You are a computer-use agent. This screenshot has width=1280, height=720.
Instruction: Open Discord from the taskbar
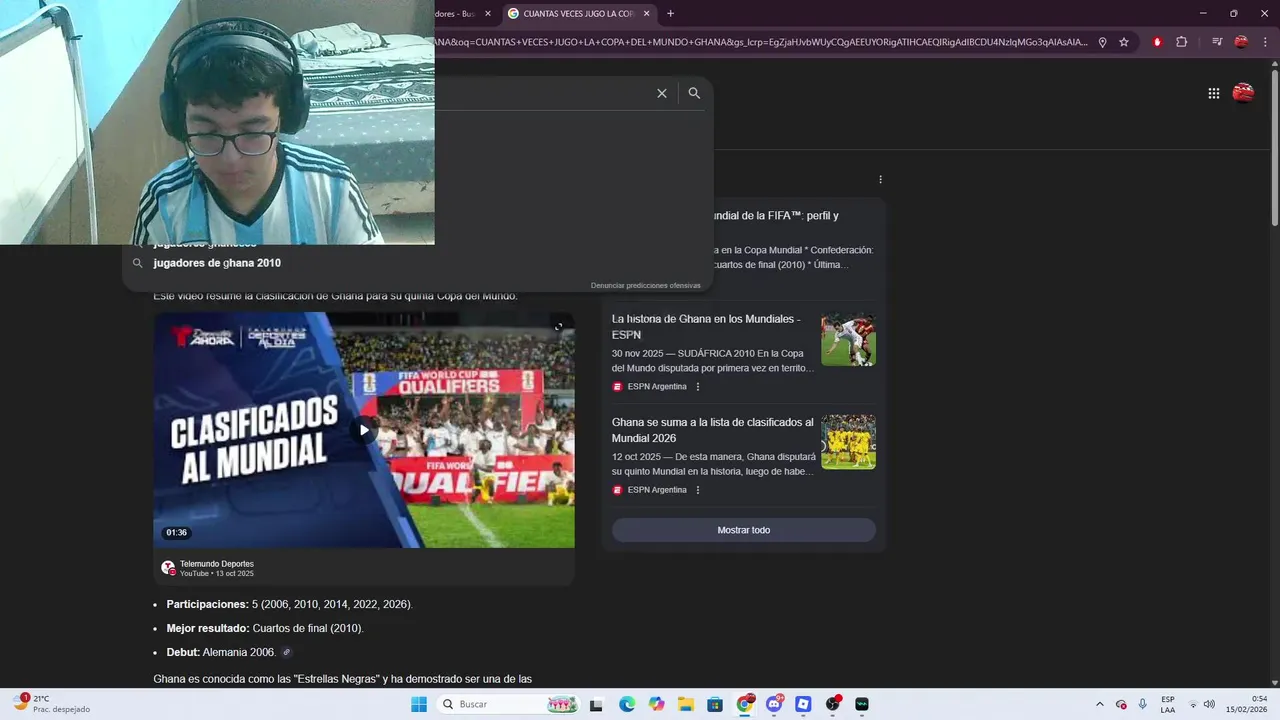click(774, 704)
